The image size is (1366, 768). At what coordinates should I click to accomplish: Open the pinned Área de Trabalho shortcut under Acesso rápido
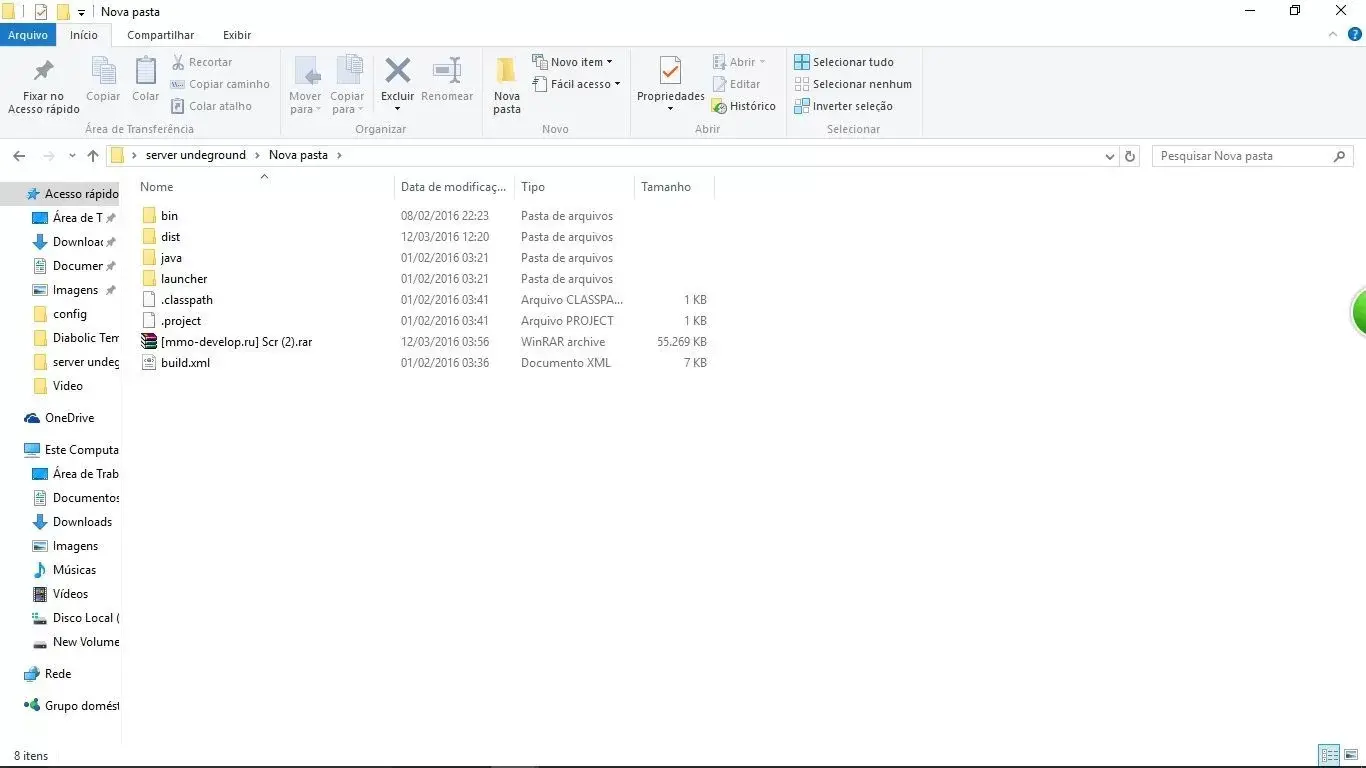[74, 218]
